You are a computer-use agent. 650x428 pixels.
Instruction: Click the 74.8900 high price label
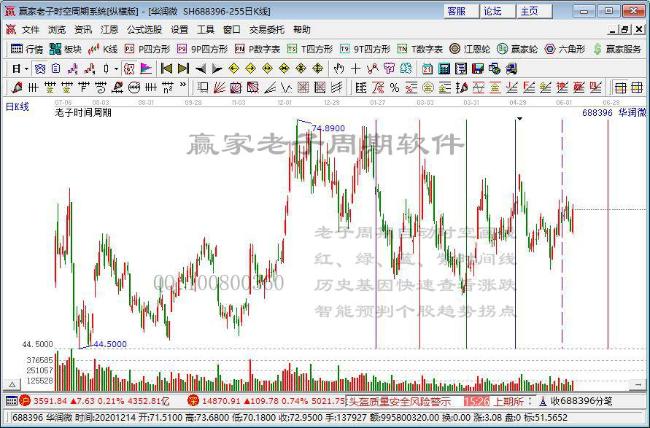tap(328, 128)
